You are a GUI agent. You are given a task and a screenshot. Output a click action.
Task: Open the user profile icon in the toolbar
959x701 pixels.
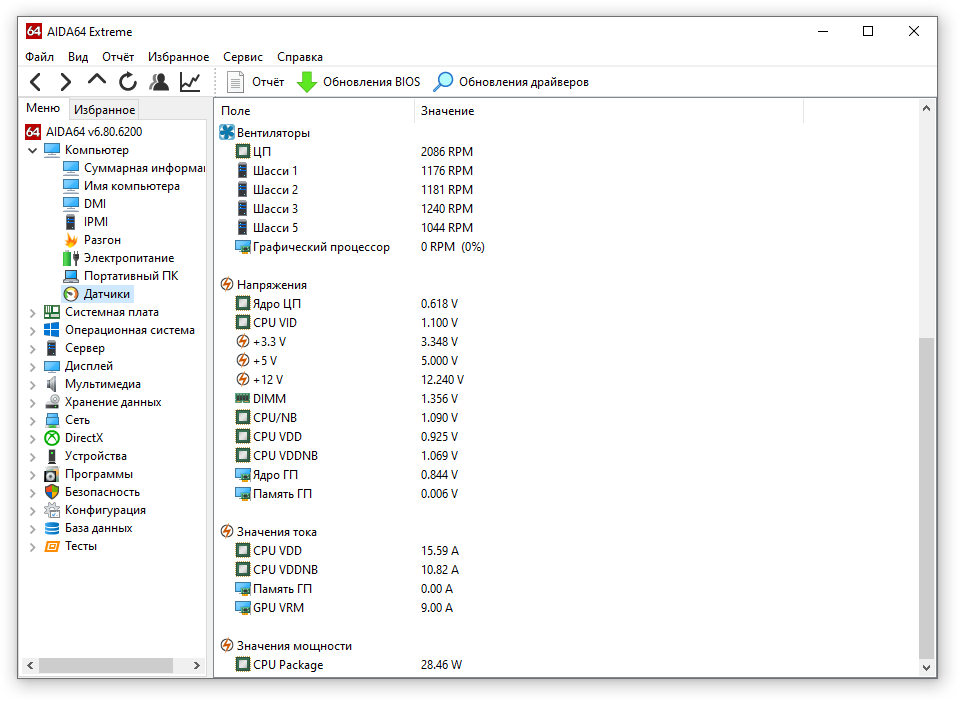pos(159,82)
